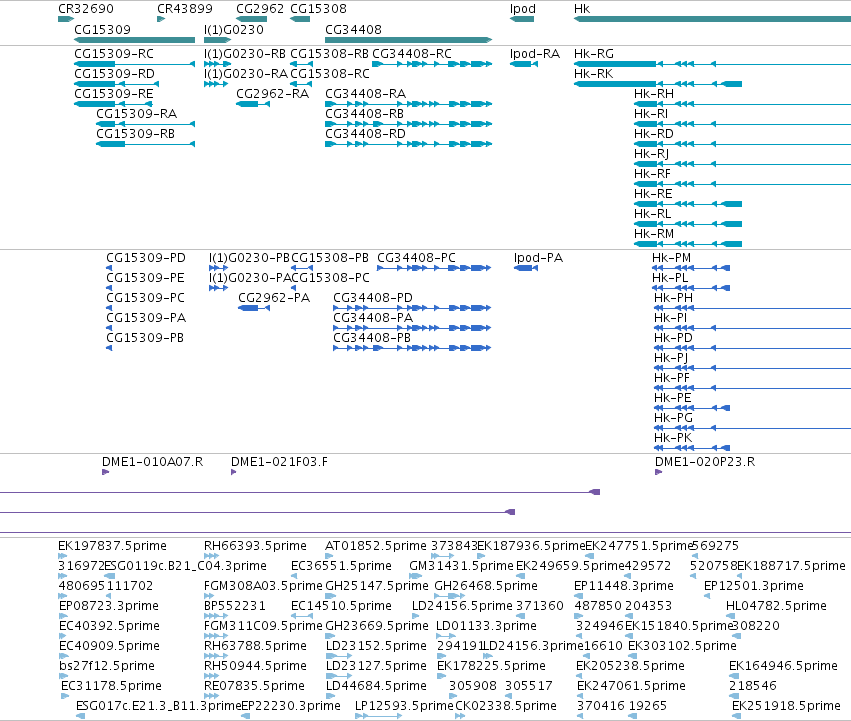Image resolution: width=851 pixels, height=721 pixels.
Task: Select protein CG15309-PB label
Action: pyautogui.click(x=145, y=338)
